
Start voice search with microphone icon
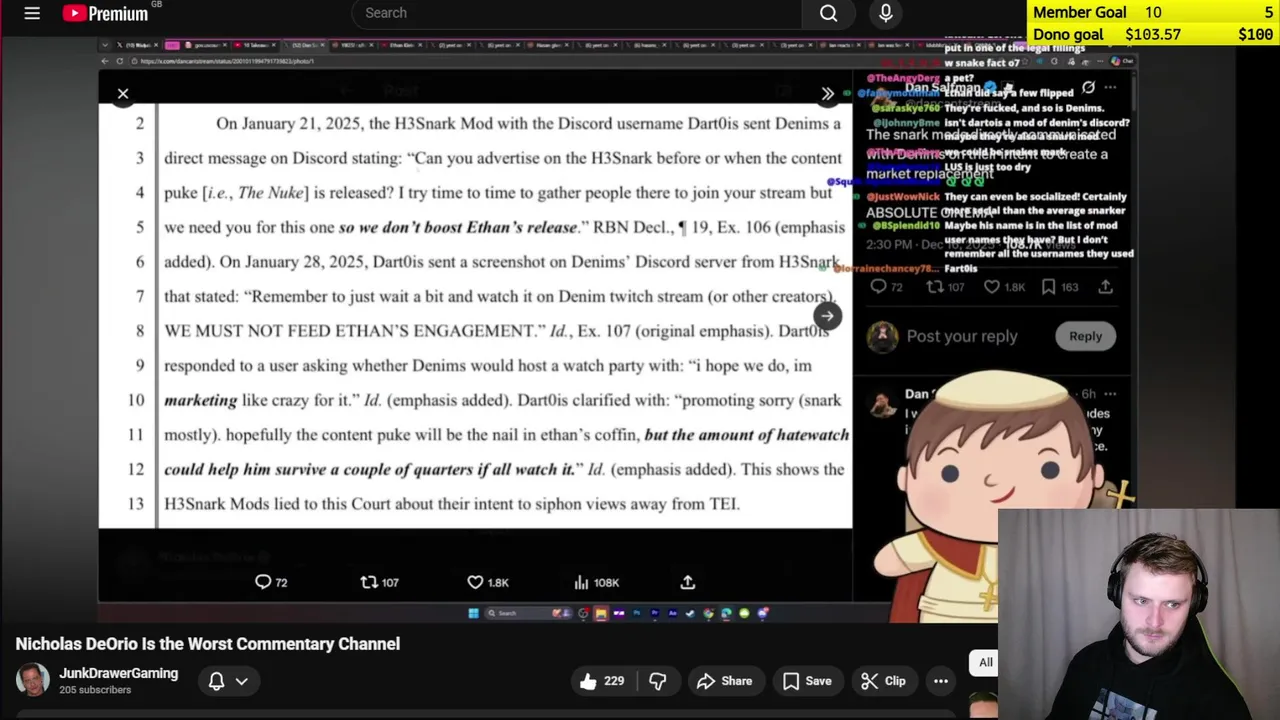pos(886,13)
